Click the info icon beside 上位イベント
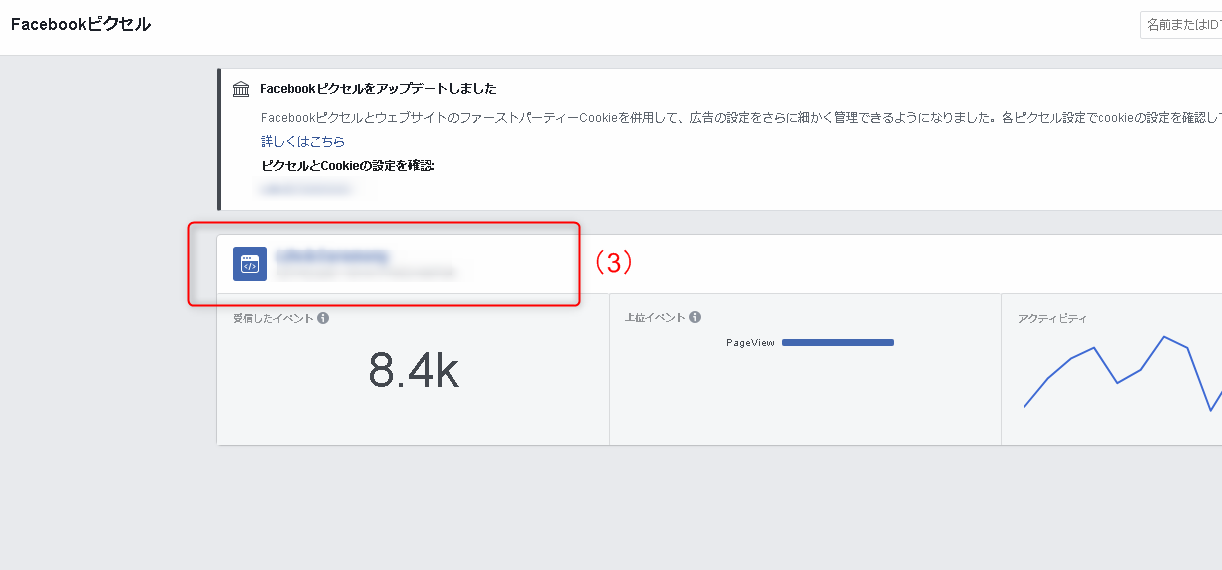This screenshot has width=1222, height=570. coord(695,317)
